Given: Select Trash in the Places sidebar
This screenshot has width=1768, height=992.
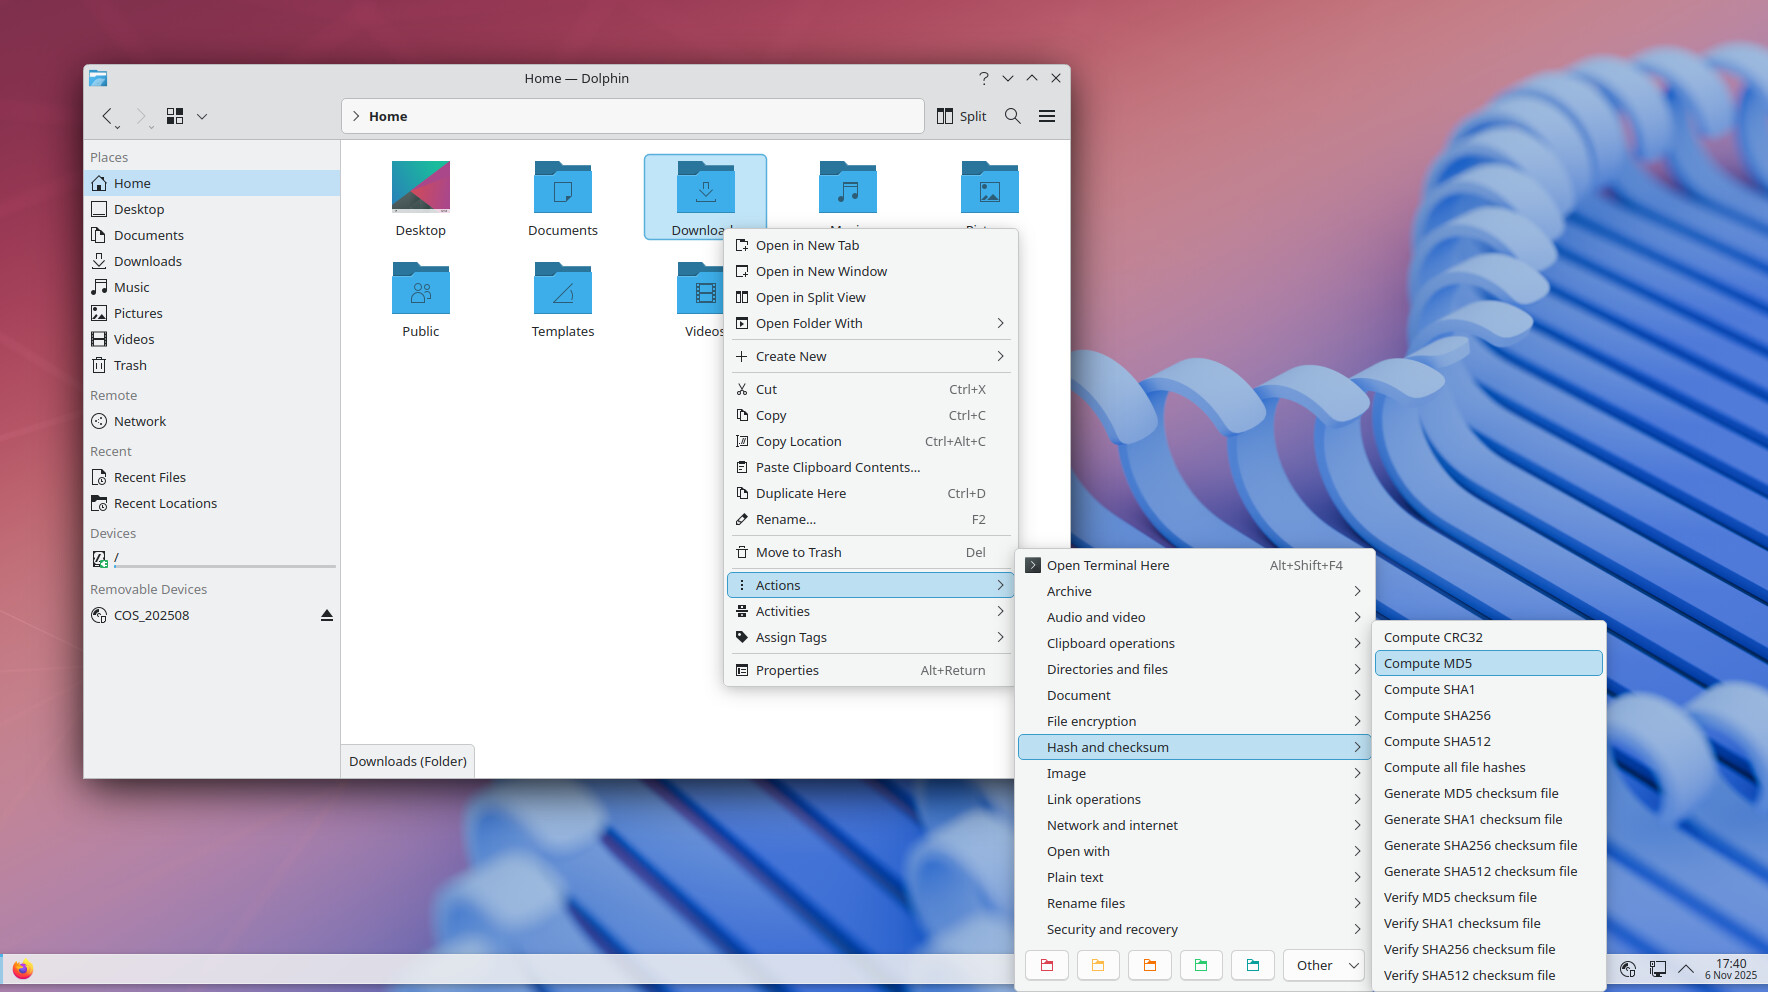Looking at the screenshot, I should click(130, 365).
